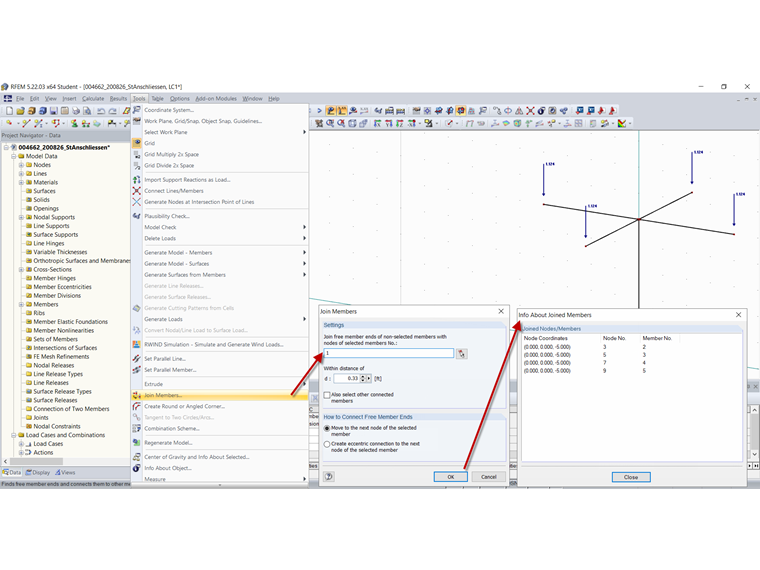Expand the Materials tree item
This screenshot has width=760, height=570.
pos(21,183)
